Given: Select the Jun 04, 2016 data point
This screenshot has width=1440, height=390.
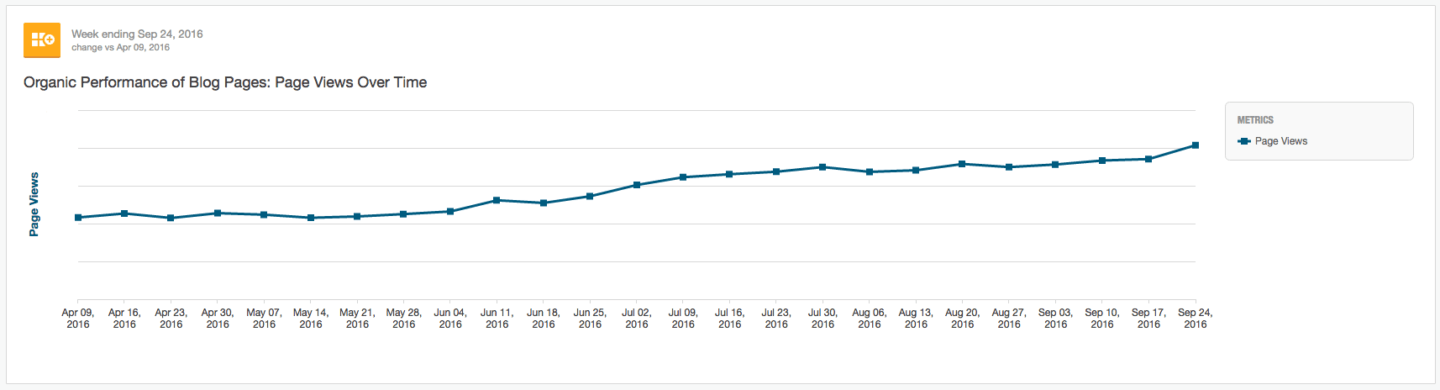Looking at the screenshot, I should (450, 211).
